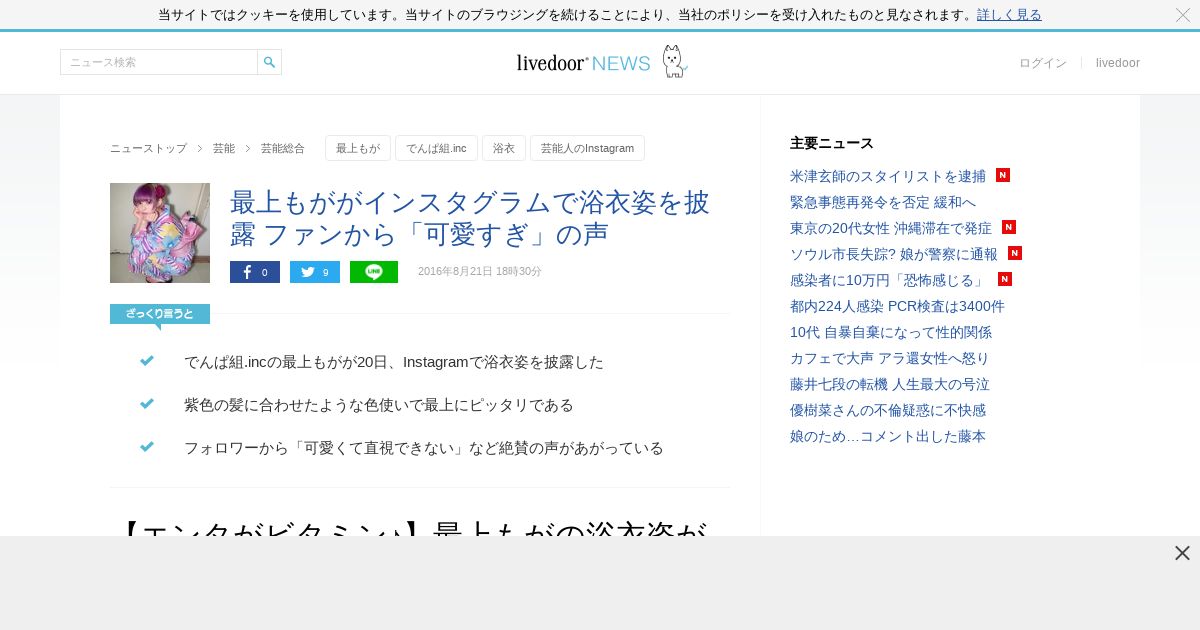Click summary line 紫色の髪に合わせたような色使い
This screenshot has height=630, width=1200.
point(379,405)
